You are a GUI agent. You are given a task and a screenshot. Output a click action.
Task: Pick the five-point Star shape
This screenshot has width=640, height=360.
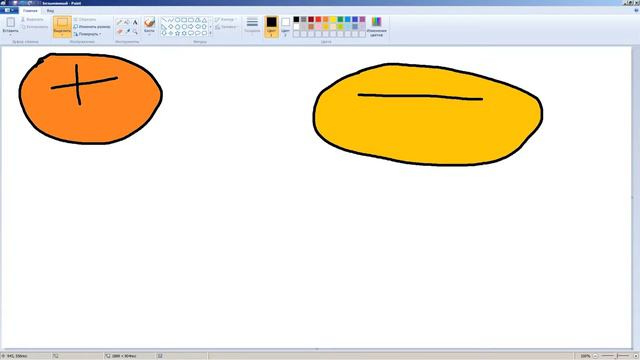pyautogui.click(x=178, y=33)
